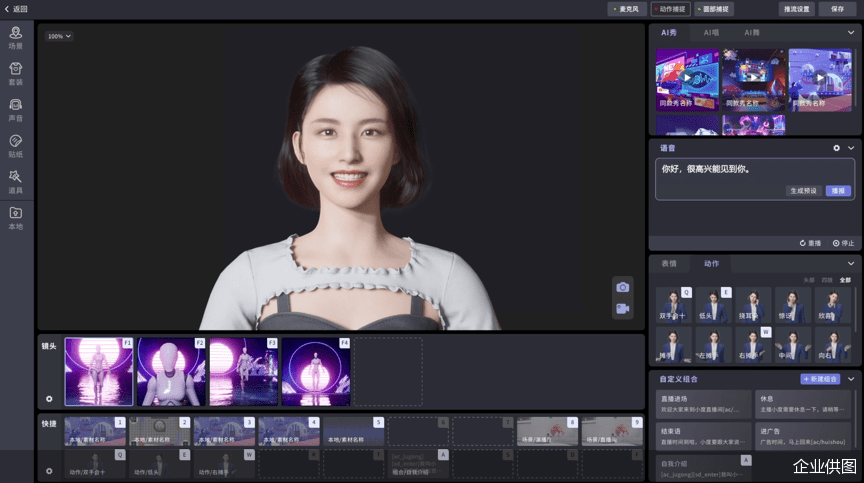Toggle 动作捕捉 motion capture
The image size is (864, 483).
pos(670,9)
